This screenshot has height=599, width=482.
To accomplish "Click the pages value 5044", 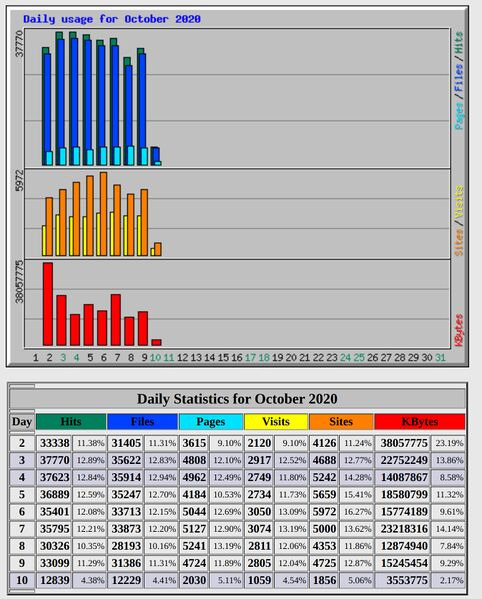I will click(194, 512).
